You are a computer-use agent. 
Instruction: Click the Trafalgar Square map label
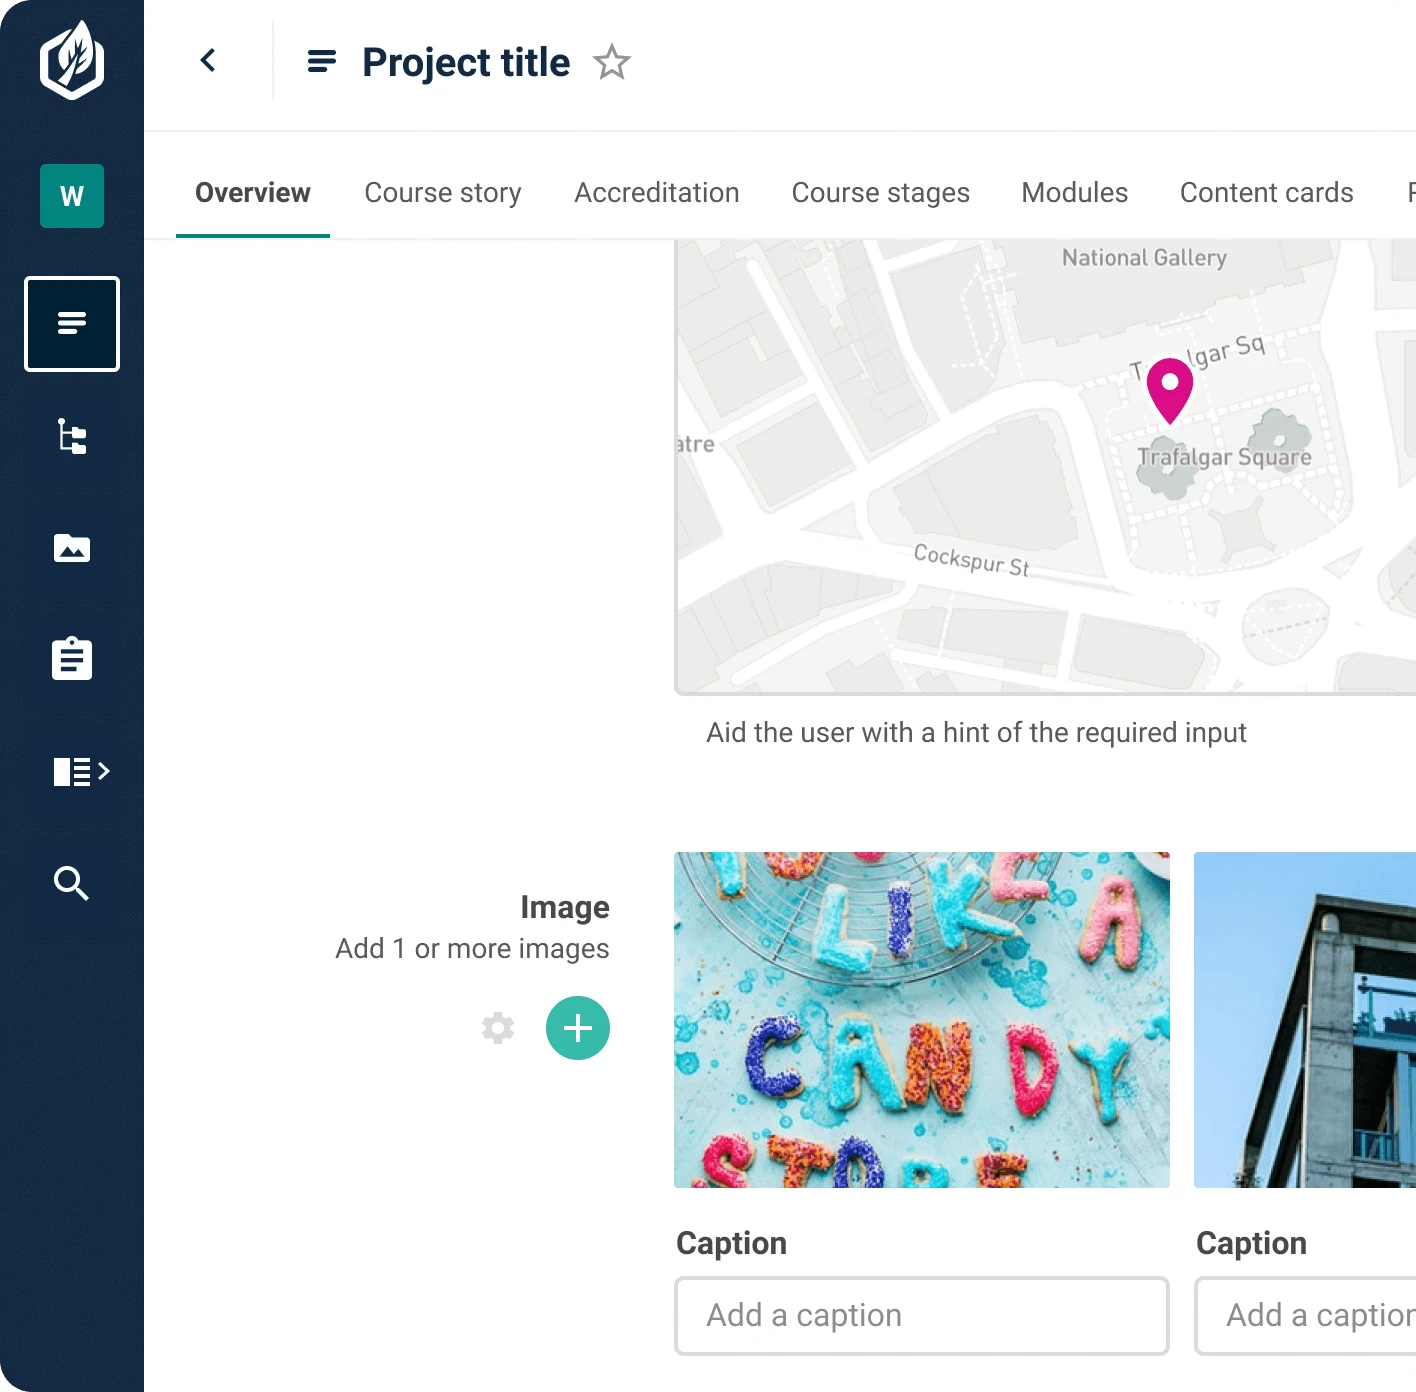[x=1225, y=457]
